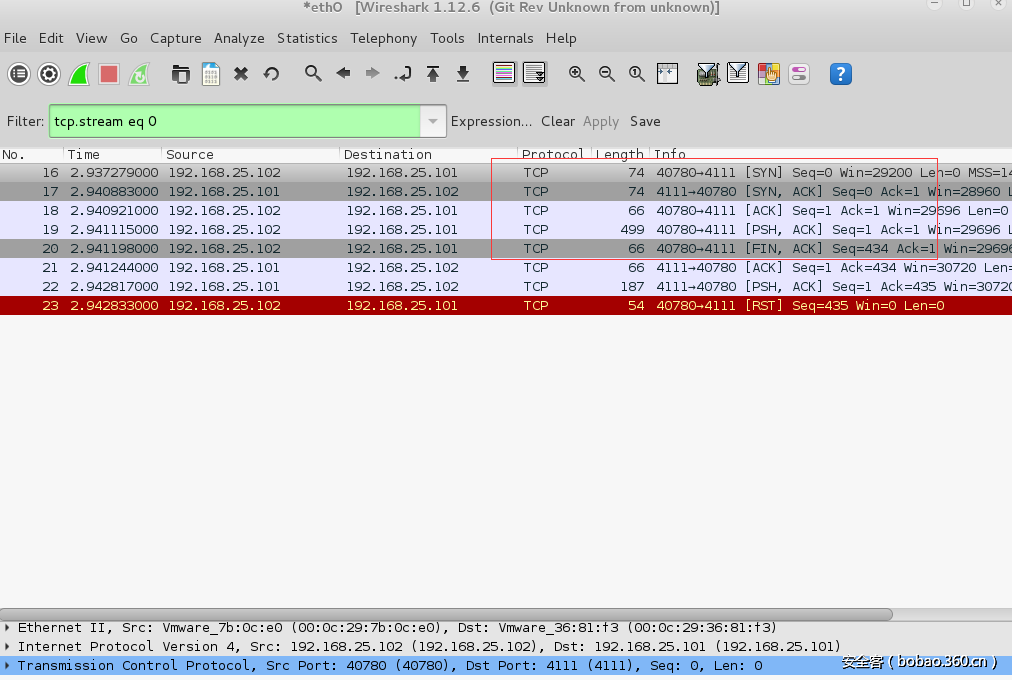The image size is (1012, 680).
Task: Open the Statistics menu
Action: 307,38
